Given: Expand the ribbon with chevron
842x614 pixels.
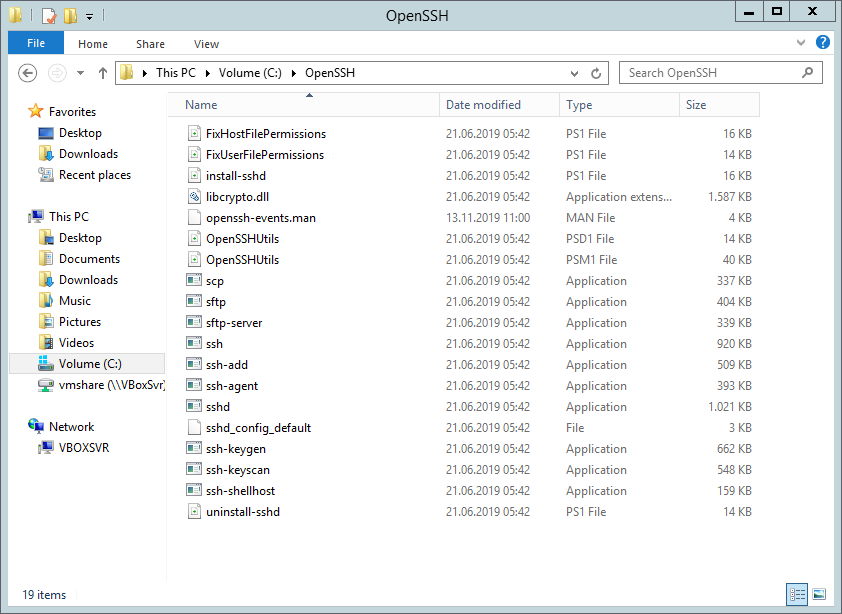Looking at the screenshot, I should pyautogui.click(x=801, y=42).
